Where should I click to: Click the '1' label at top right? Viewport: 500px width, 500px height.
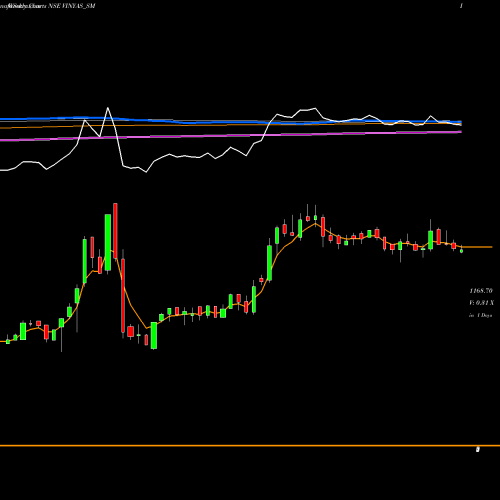click(461, 6)
